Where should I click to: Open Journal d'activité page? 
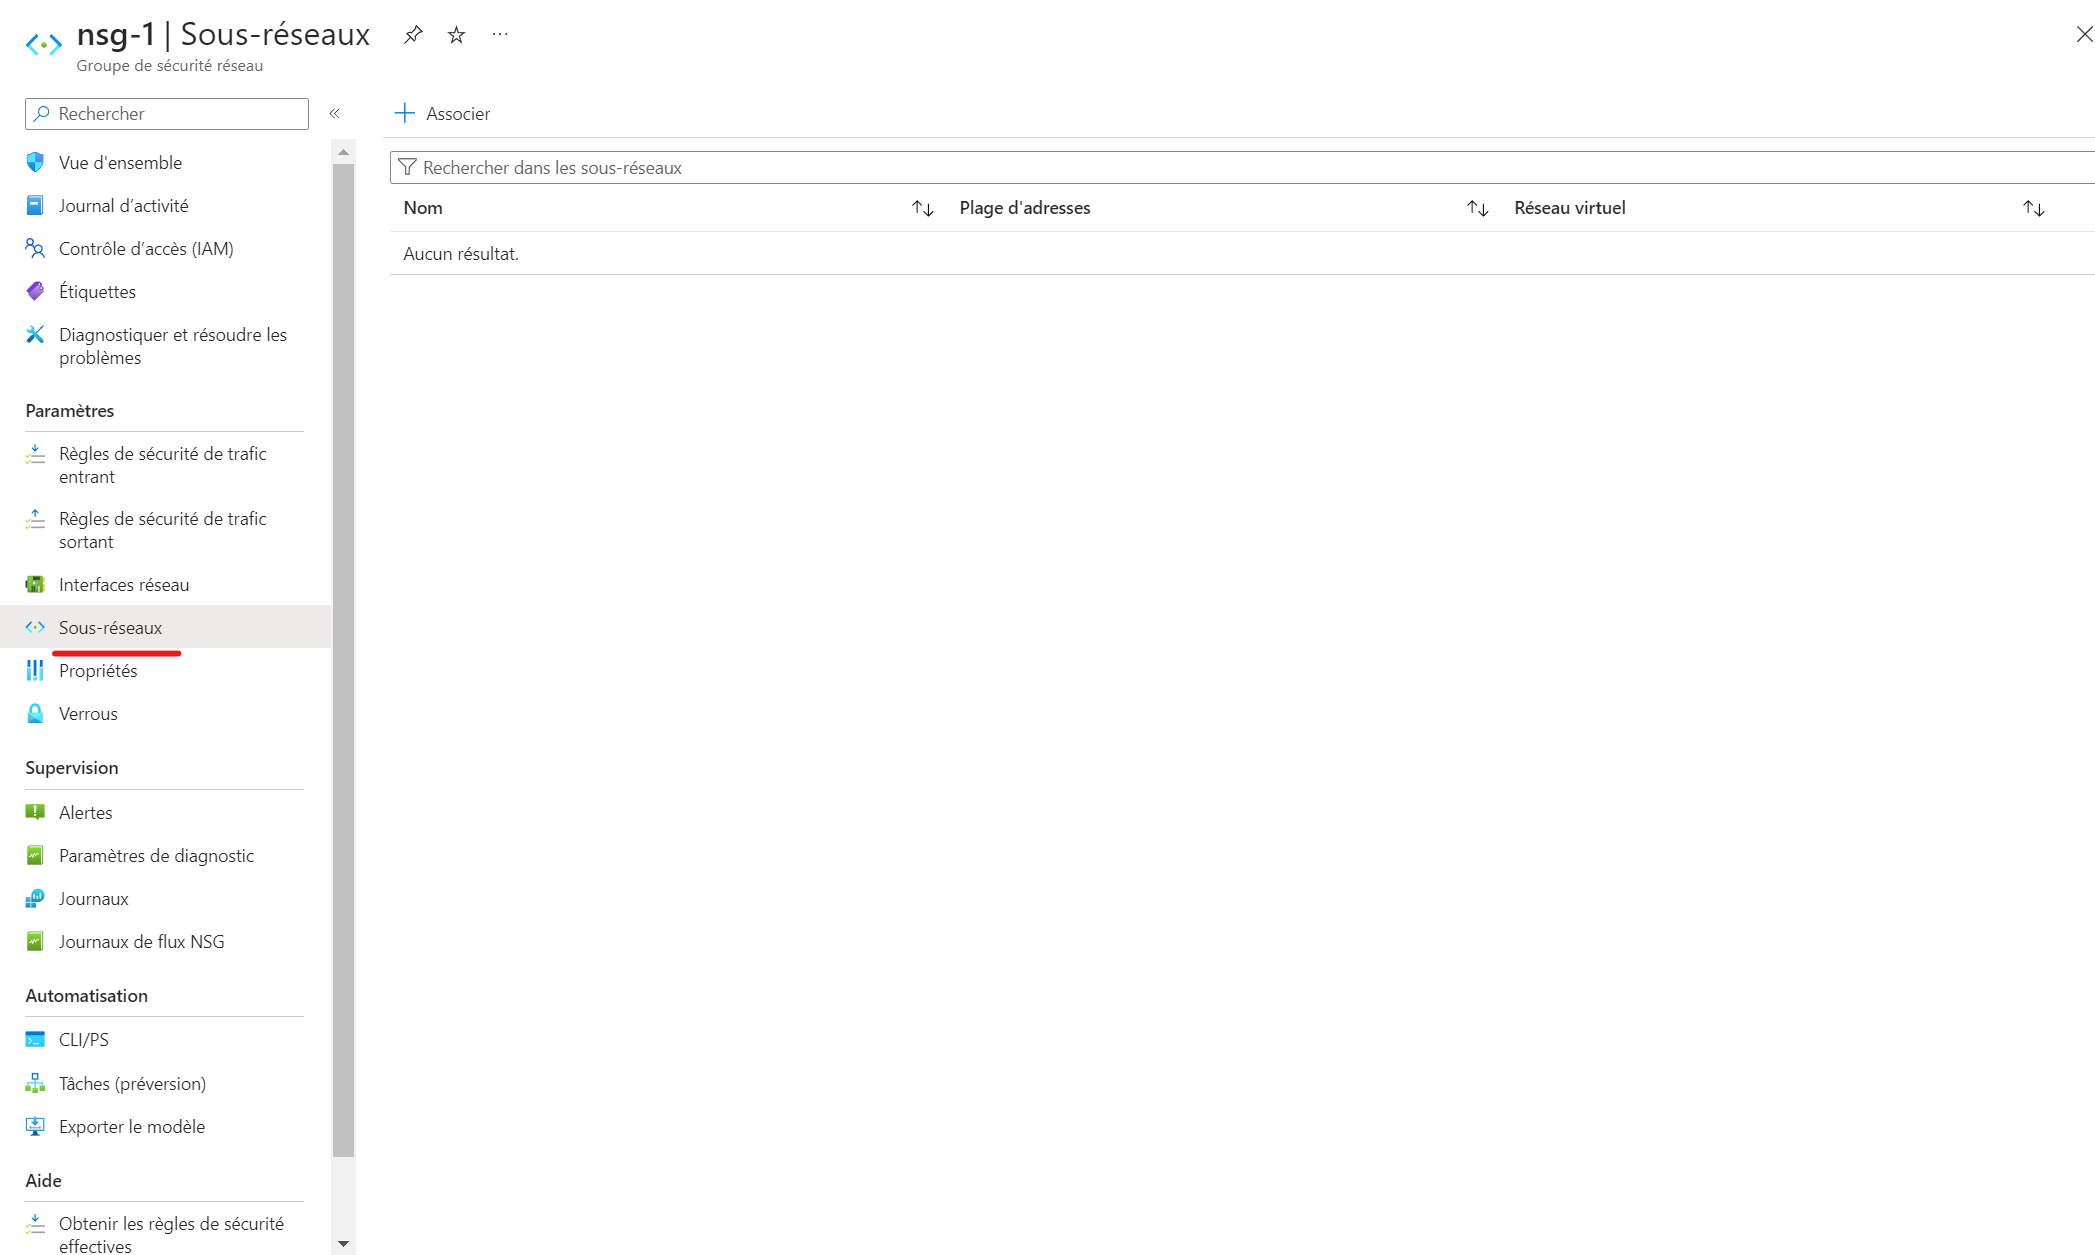[123, 206]
